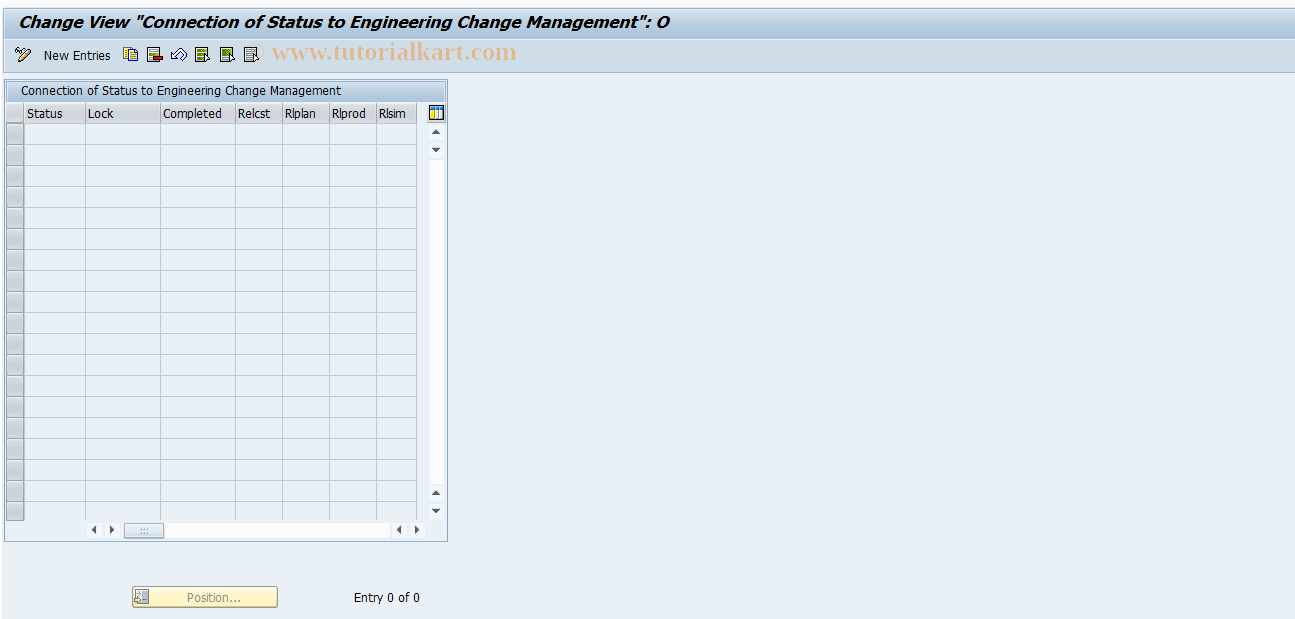Toggle display/change mode with the pencil icon

tap(23, 55)
